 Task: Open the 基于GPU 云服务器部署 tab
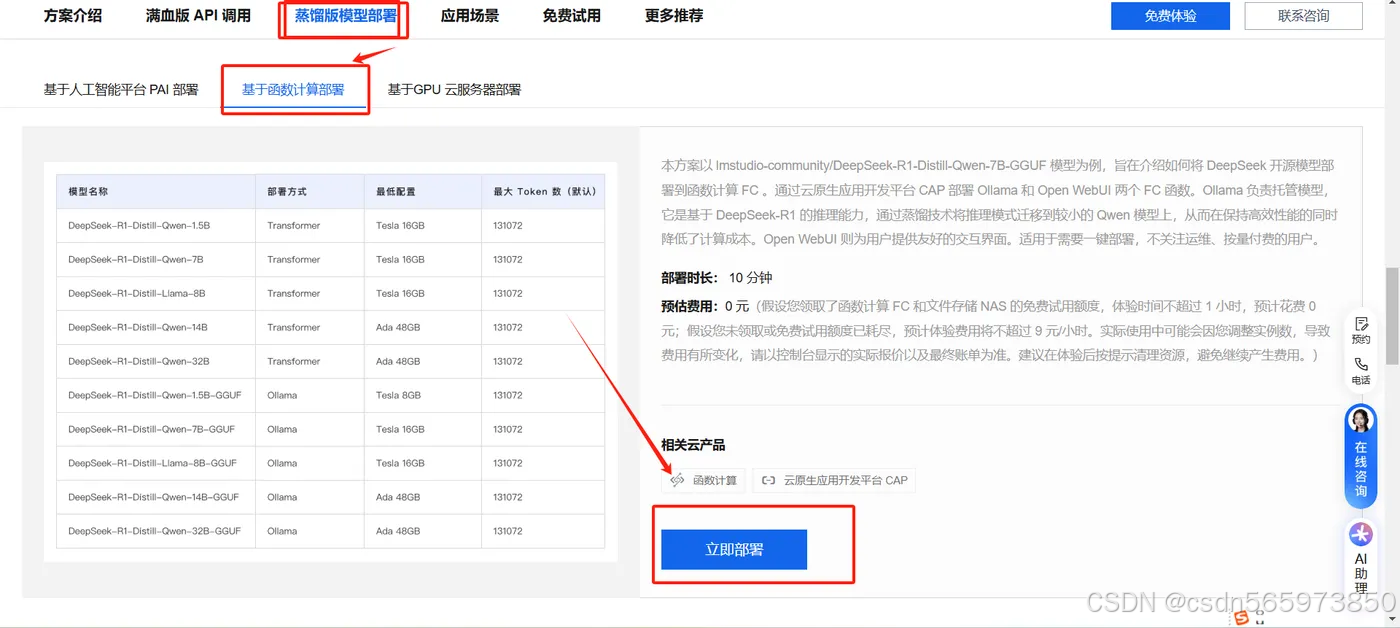(x=453, y=89)
